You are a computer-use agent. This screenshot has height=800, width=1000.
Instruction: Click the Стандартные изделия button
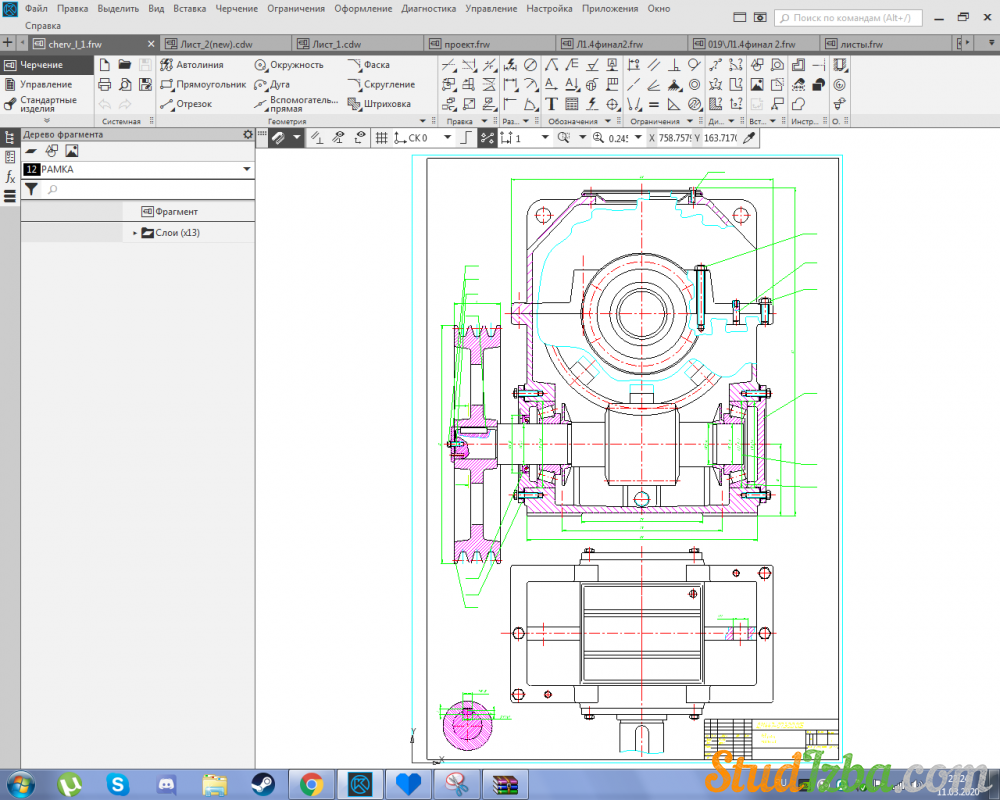(x=47, y=104)
